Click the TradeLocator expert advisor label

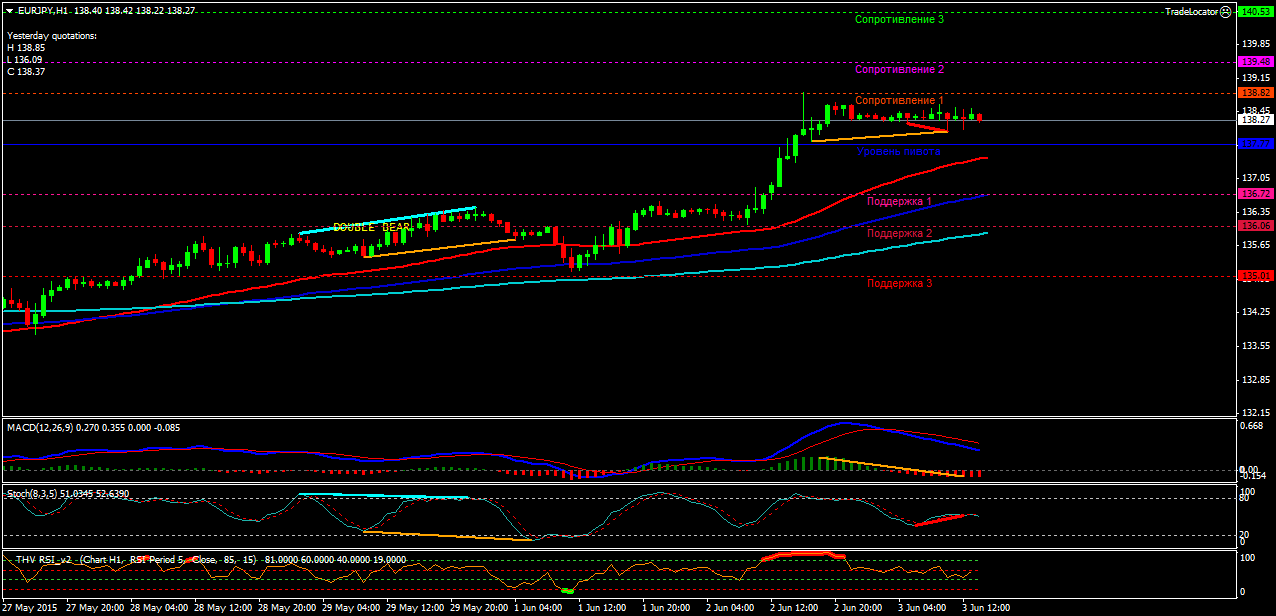coord(1191,11)
